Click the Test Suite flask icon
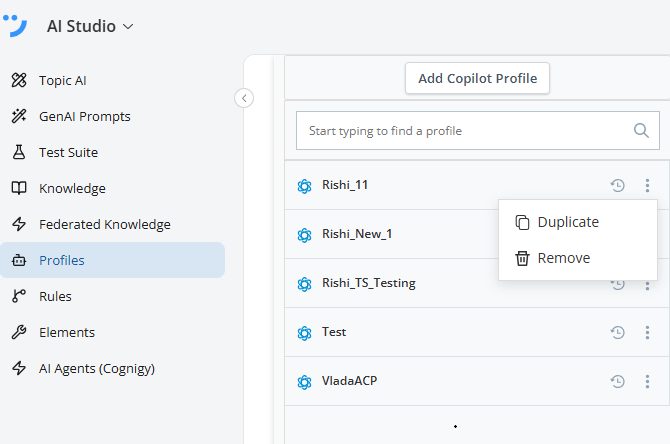Screen dimensions: 670x444 click(x=19, y=152)
